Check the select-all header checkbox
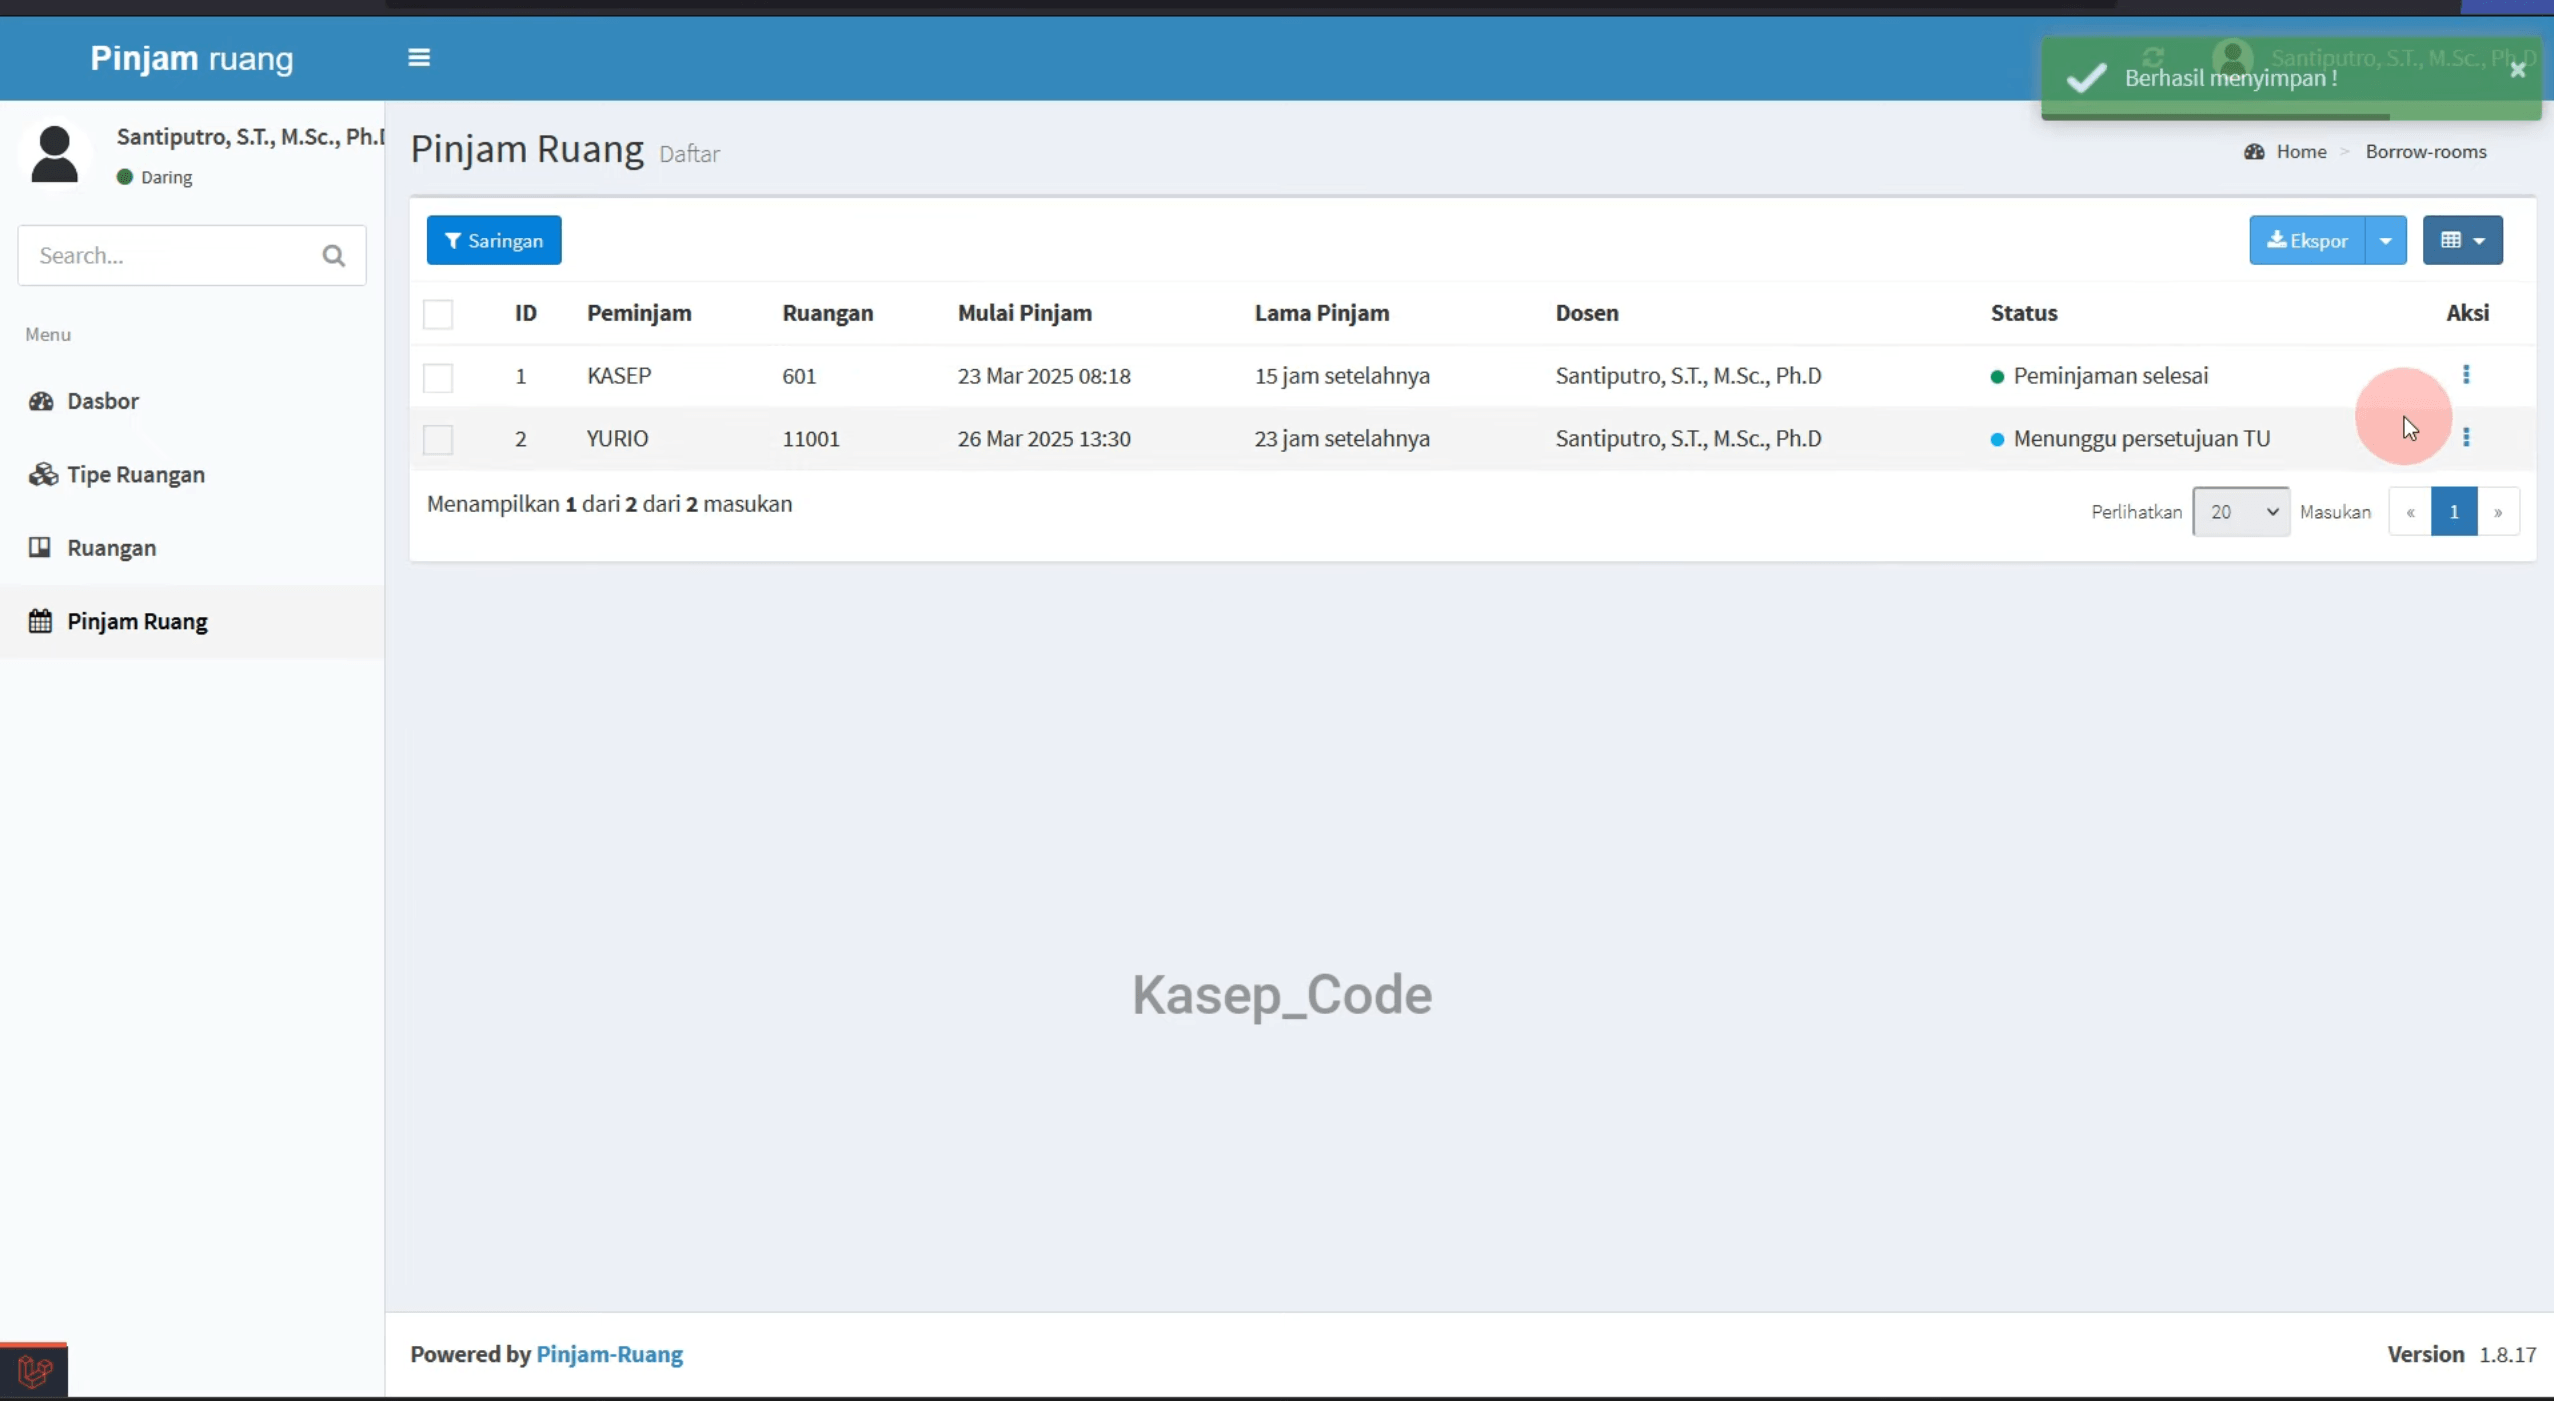2554x1401 pixels. coord(438,314)
